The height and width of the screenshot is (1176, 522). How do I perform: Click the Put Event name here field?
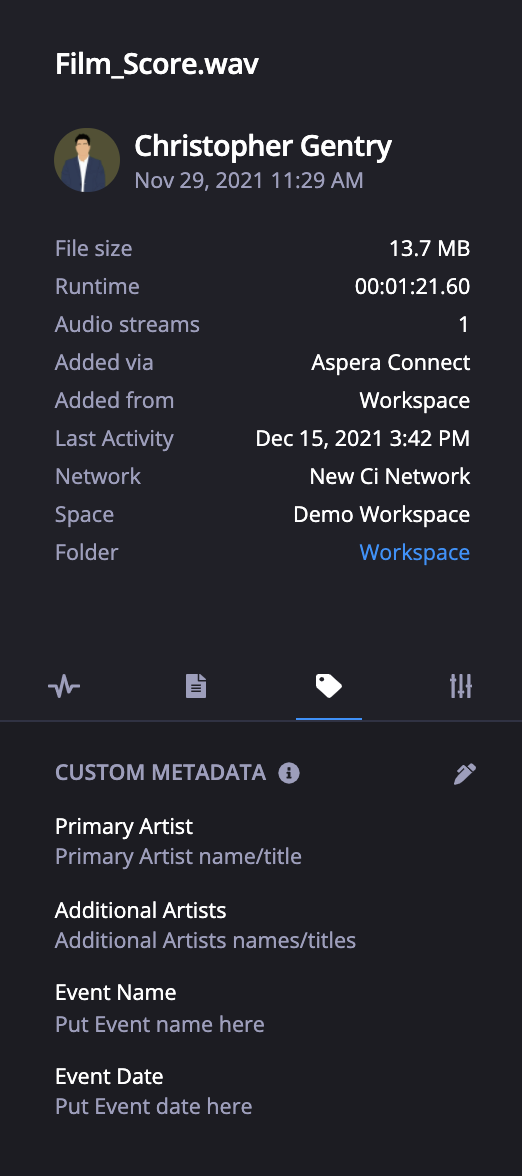click(x=160, y=1024)
